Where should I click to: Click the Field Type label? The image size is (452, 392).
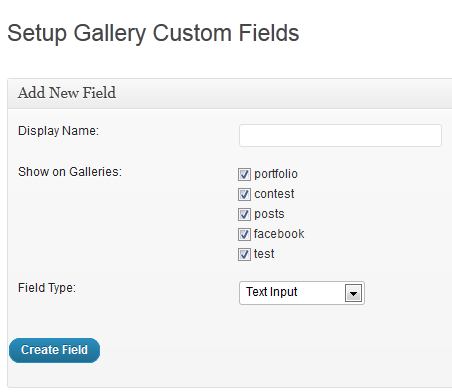tap(47, 288)
